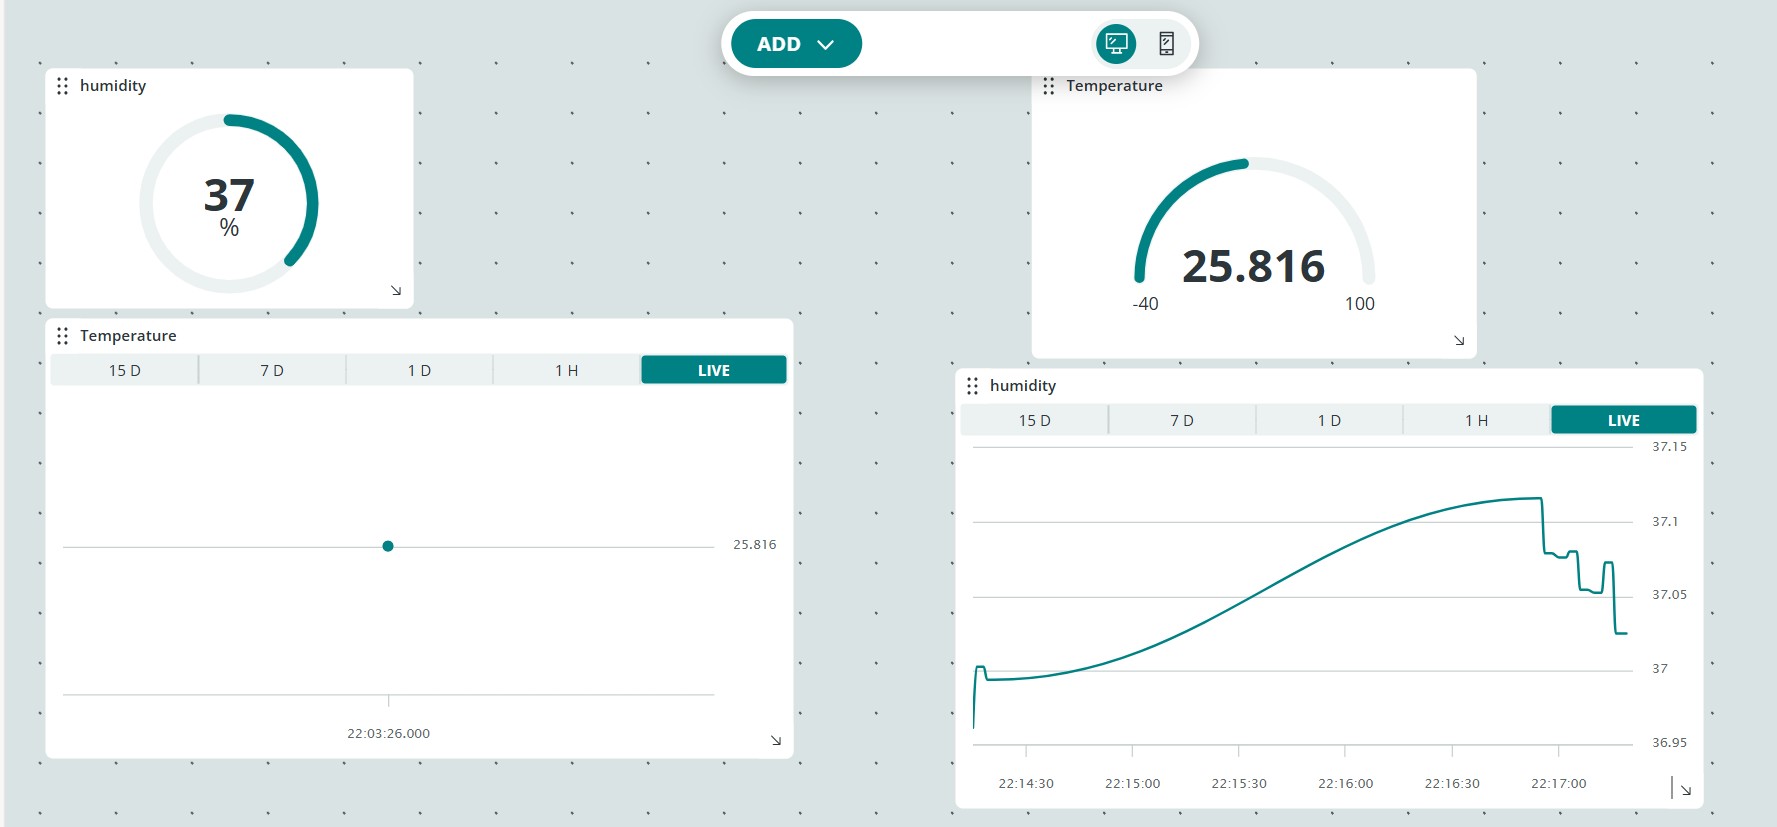1777x827 pixels.
Task: Select 7 D range on humidity chart
Action: click(x=1182, y=420)
